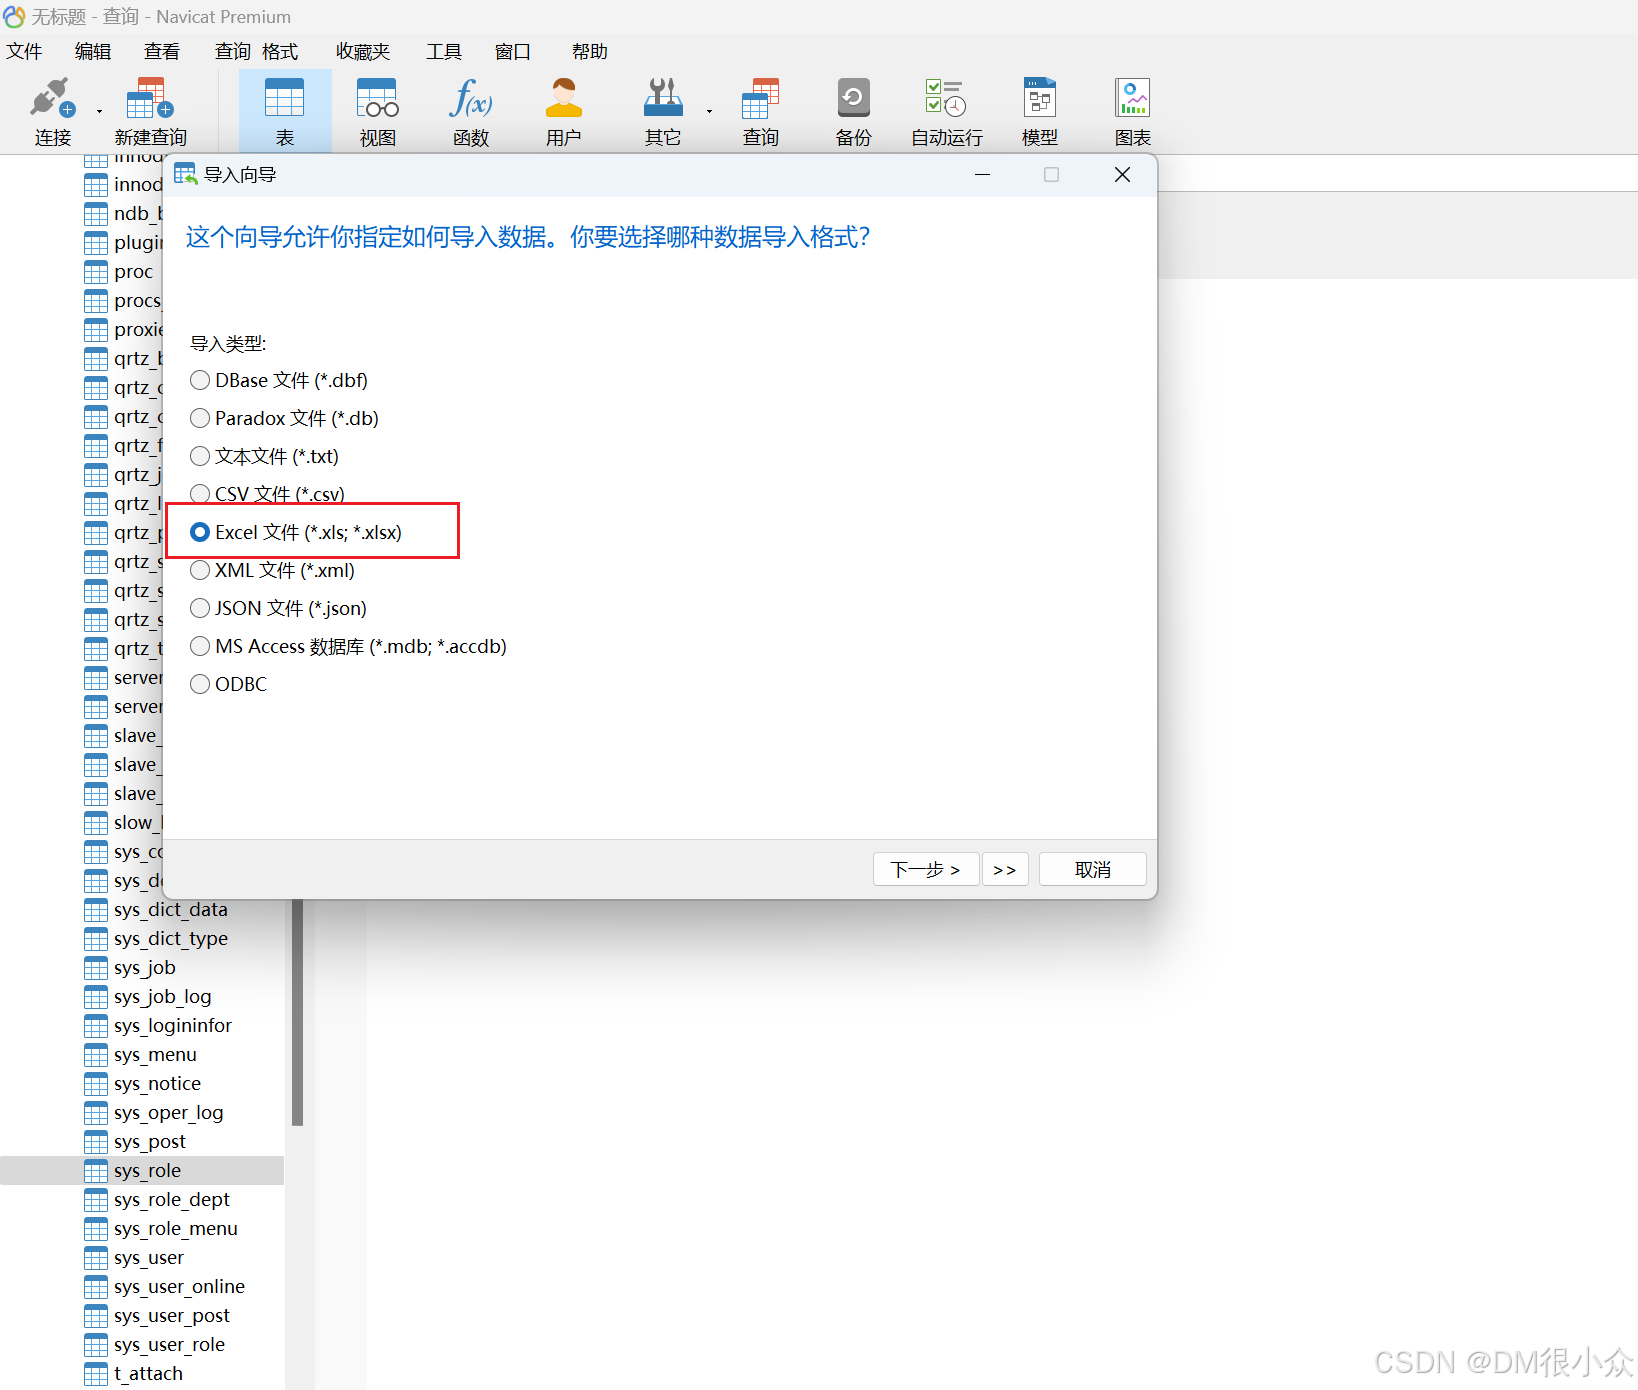Select sys_job table in tree
The width and height of the screenshot is (1638, 1390).
coord(144,968)
